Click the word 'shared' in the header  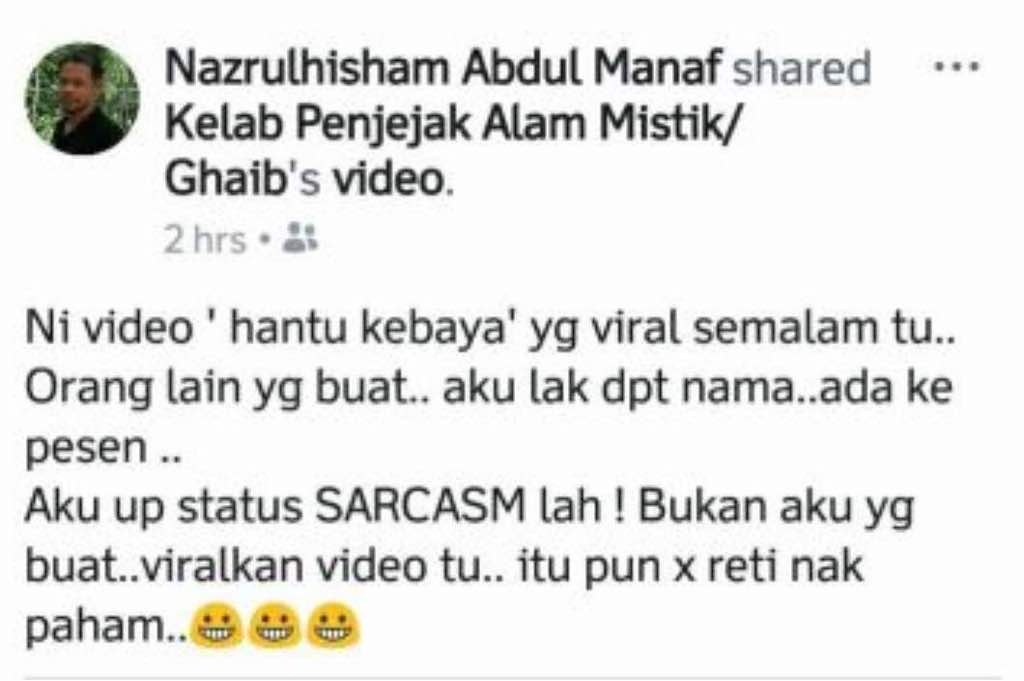pos(802,68)
